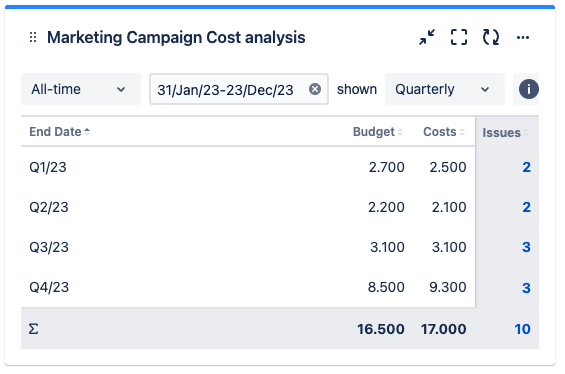Open the 2 issues link for Q2/23

tap(526, 207)
